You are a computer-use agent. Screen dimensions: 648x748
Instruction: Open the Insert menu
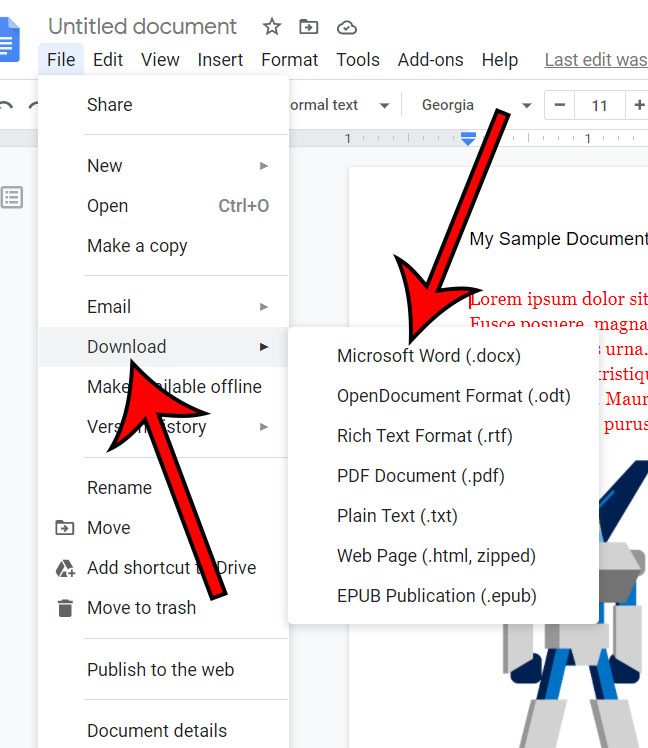tap(220, 60)
